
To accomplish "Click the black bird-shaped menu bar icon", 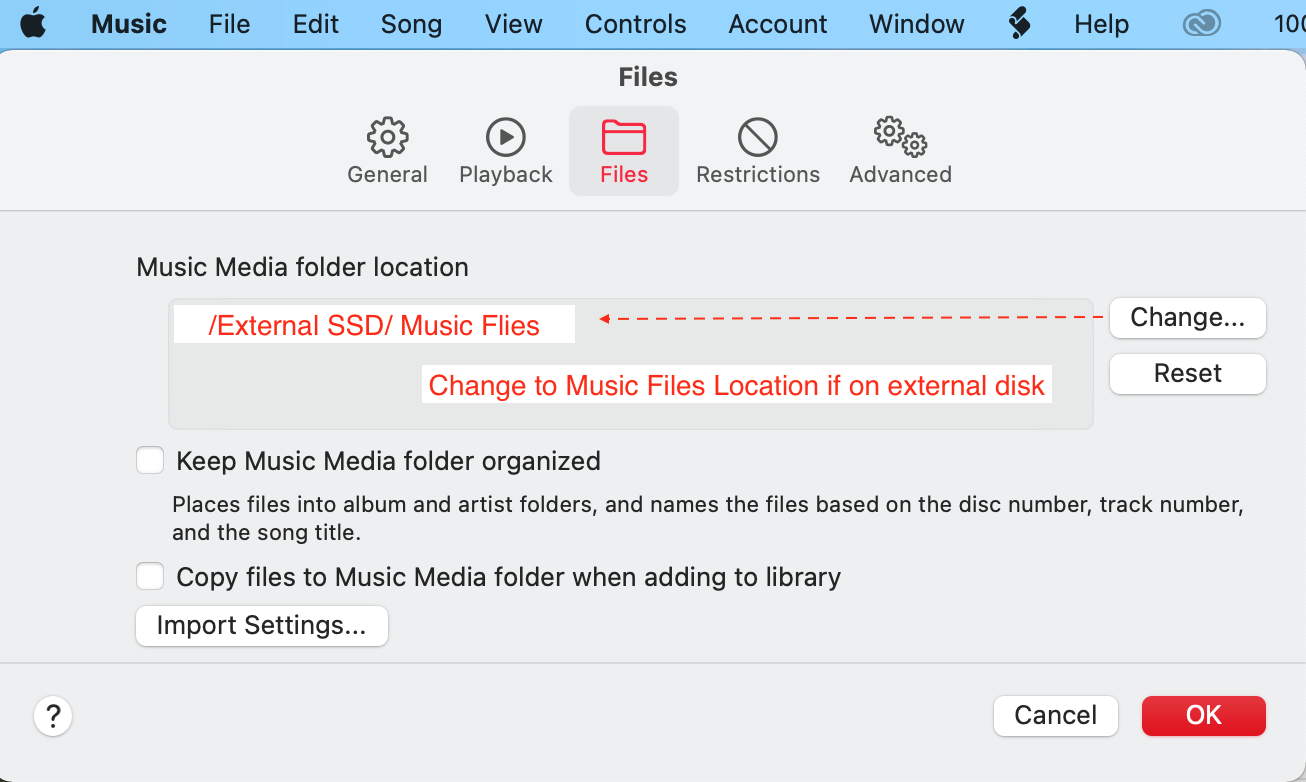I will tap(1019, 23).
